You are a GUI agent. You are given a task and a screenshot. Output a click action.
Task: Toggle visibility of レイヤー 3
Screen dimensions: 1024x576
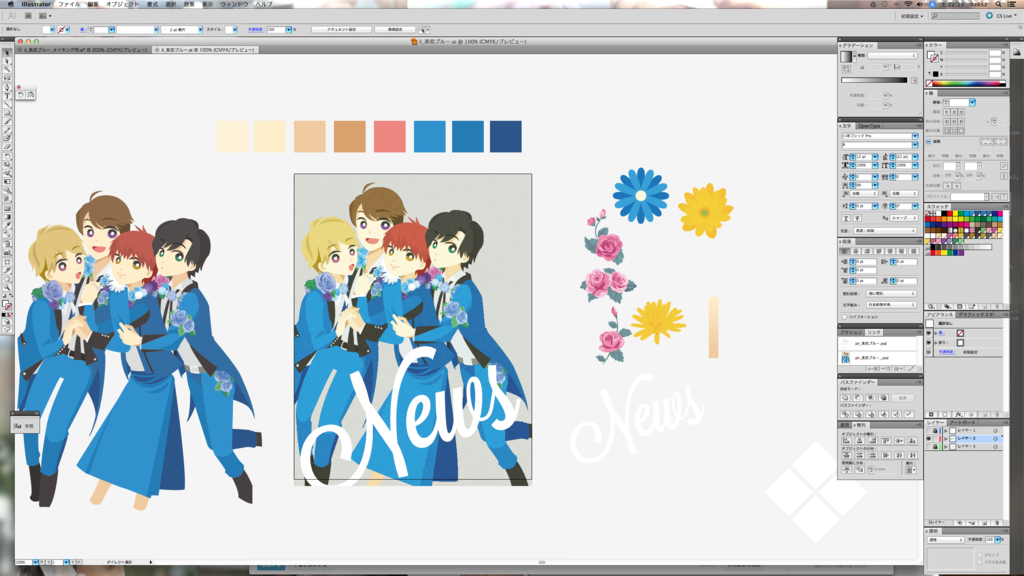929,447
